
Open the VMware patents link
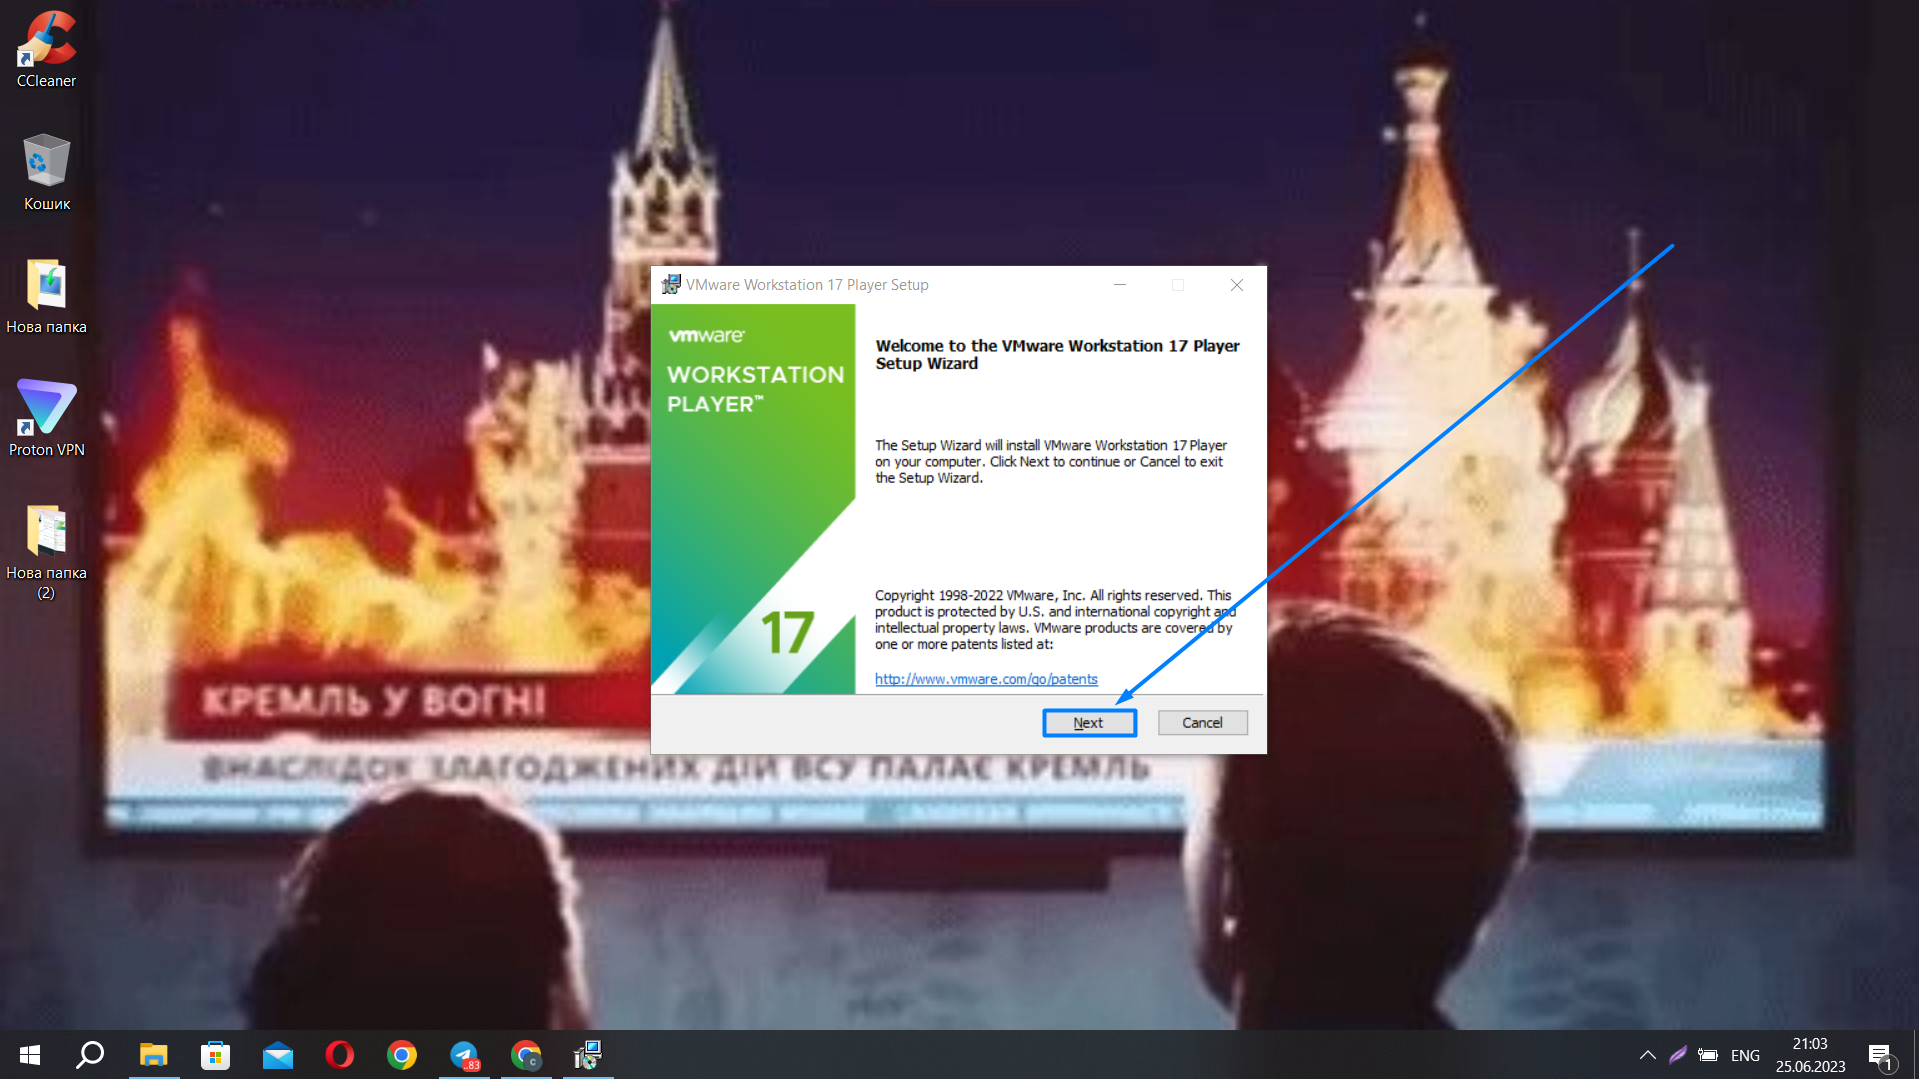985,679
